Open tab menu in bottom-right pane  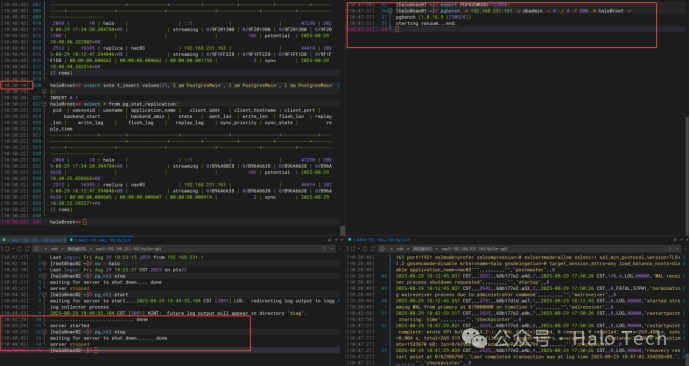[687, 240]
